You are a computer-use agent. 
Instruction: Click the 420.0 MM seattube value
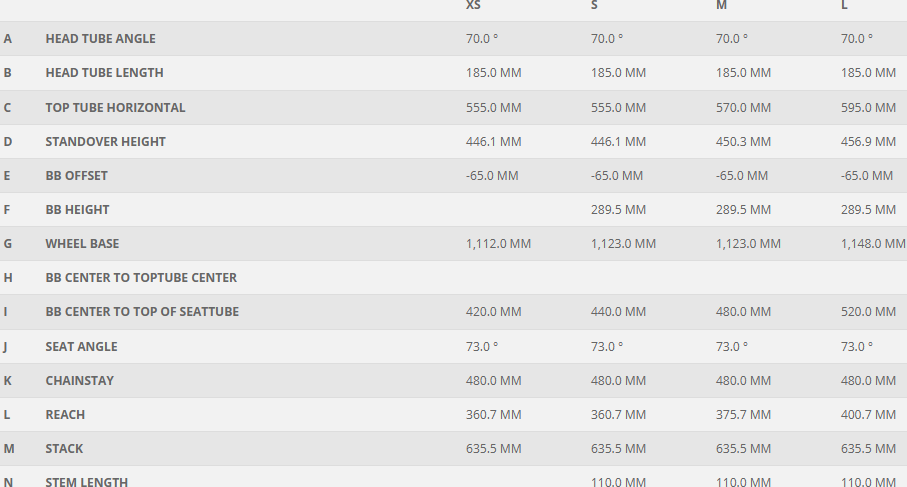(493, 312)
